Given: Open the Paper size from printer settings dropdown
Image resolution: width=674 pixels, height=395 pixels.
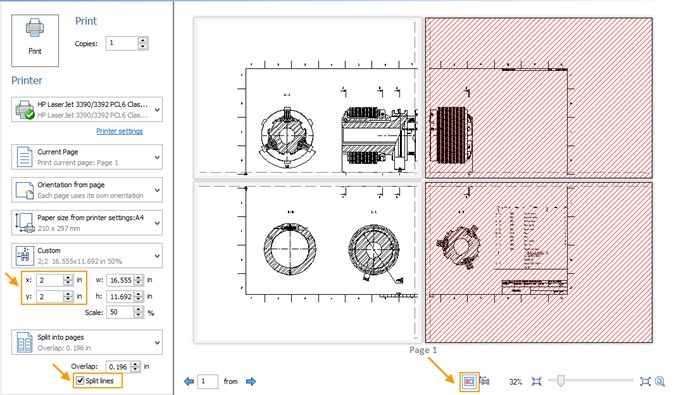Looking at the screenshot, I should [x=87, y=223].
